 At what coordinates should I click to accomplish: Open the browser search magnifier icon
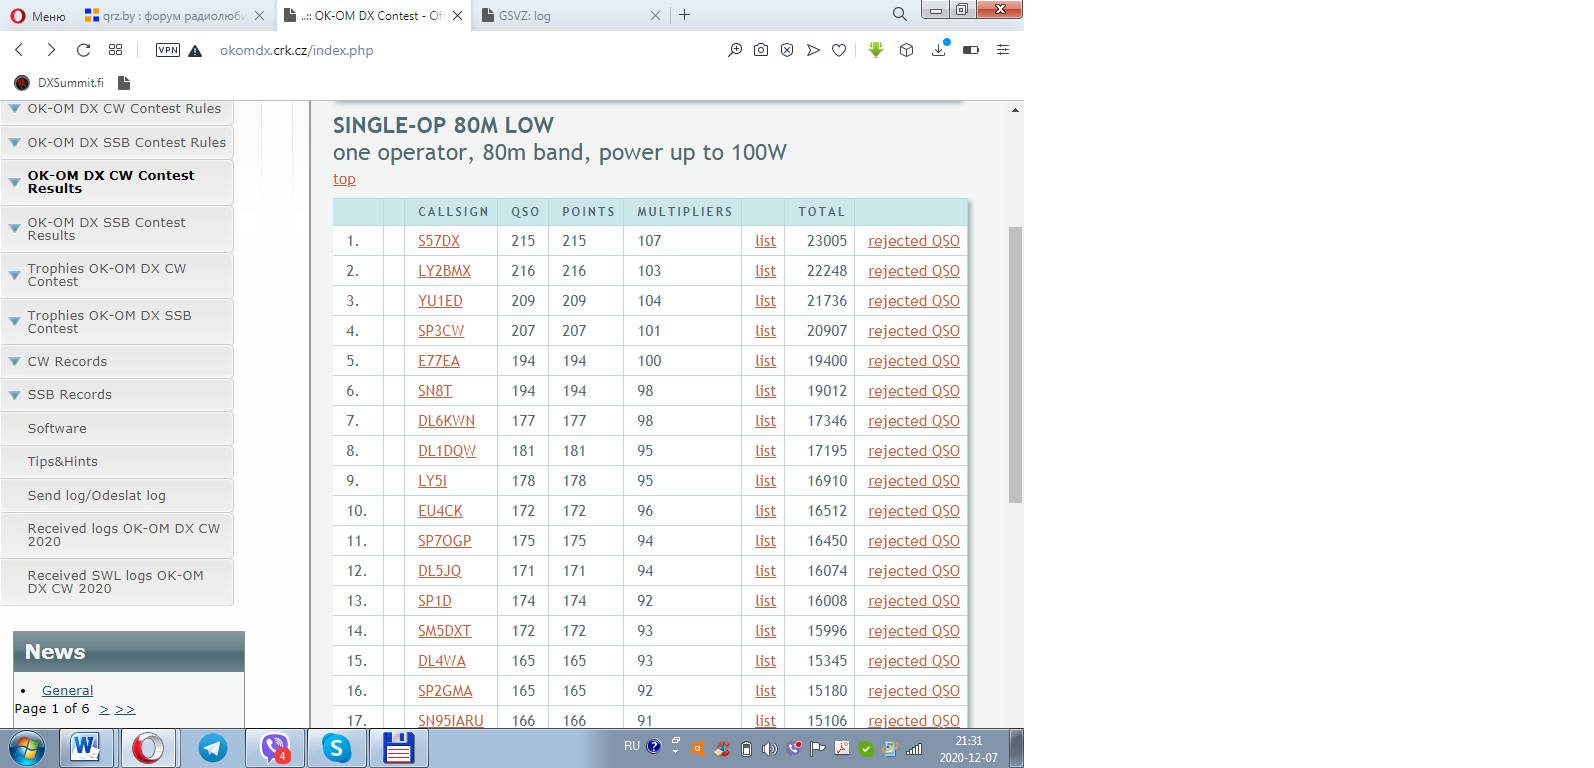point(899,15)
